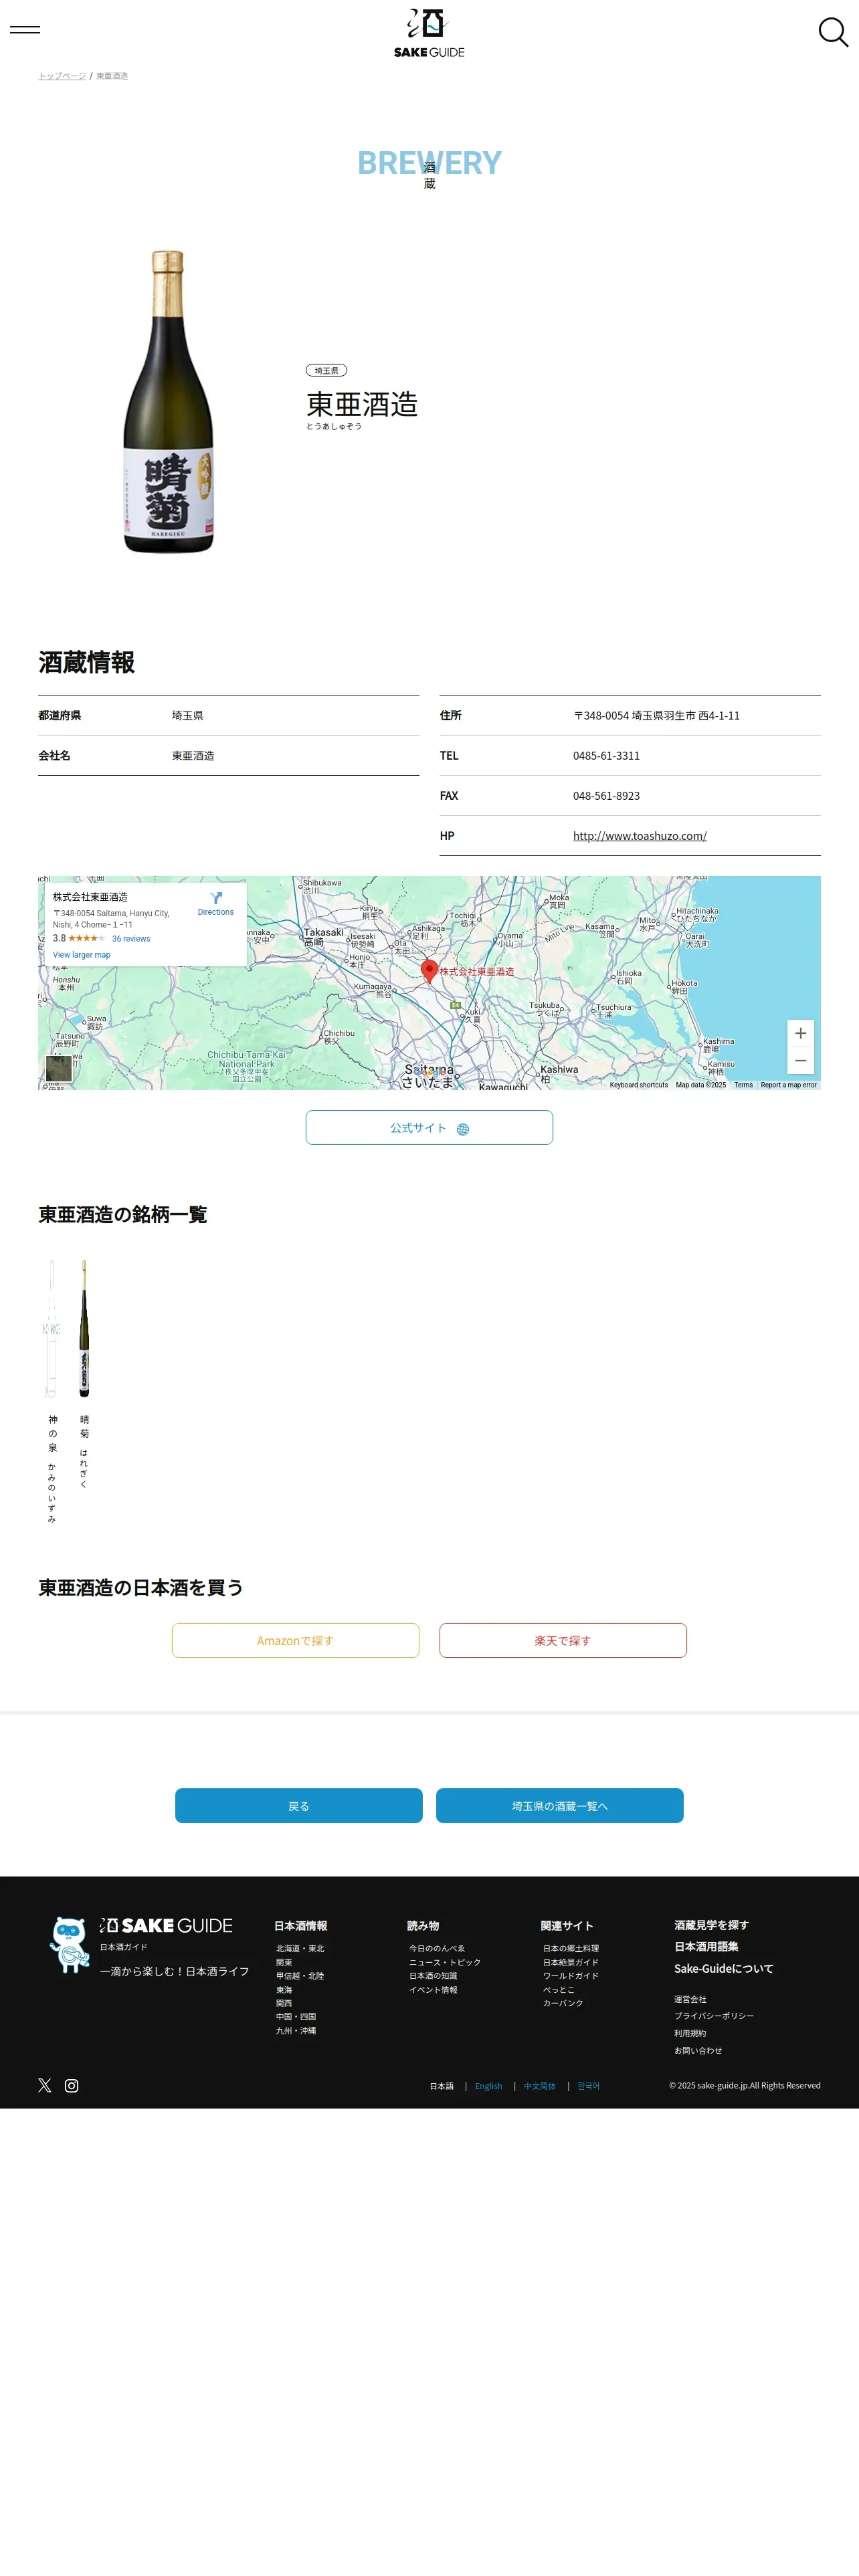Click Sake-Guideについて in footer
The width and height of the screenshot is (859, 2576).
(723, 1968)
